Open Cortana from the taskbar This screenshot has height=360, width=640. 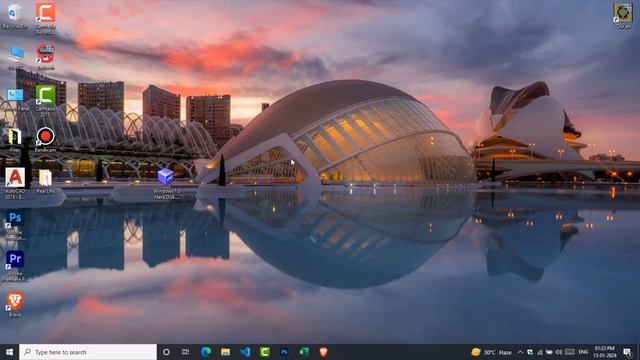pos(166,352)
